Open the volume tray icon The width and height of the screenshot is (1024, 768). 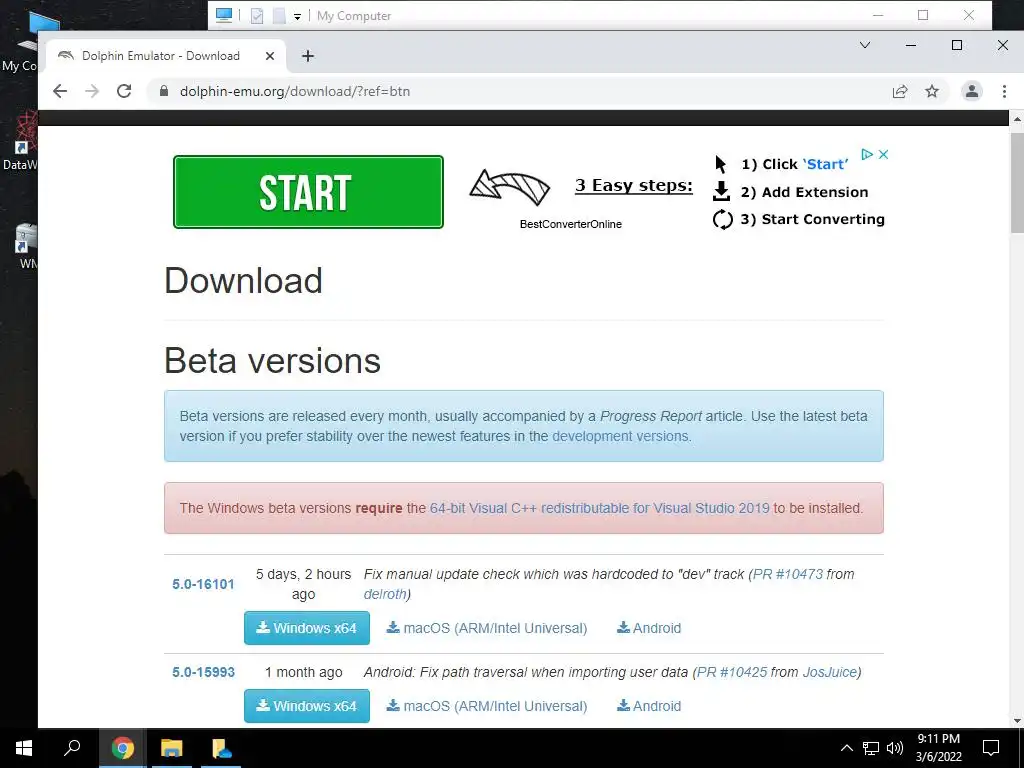tap(895, 748)
